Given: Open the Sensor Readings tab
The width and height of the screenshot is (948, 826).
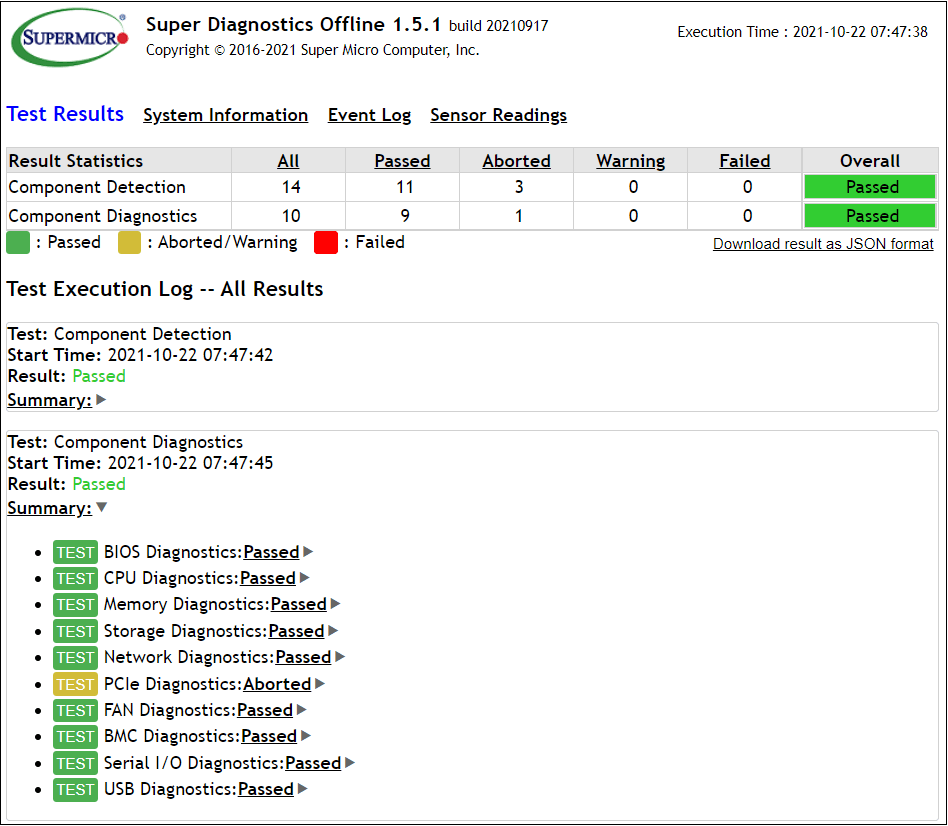Looking at the screenshot, I should [498, 115].
